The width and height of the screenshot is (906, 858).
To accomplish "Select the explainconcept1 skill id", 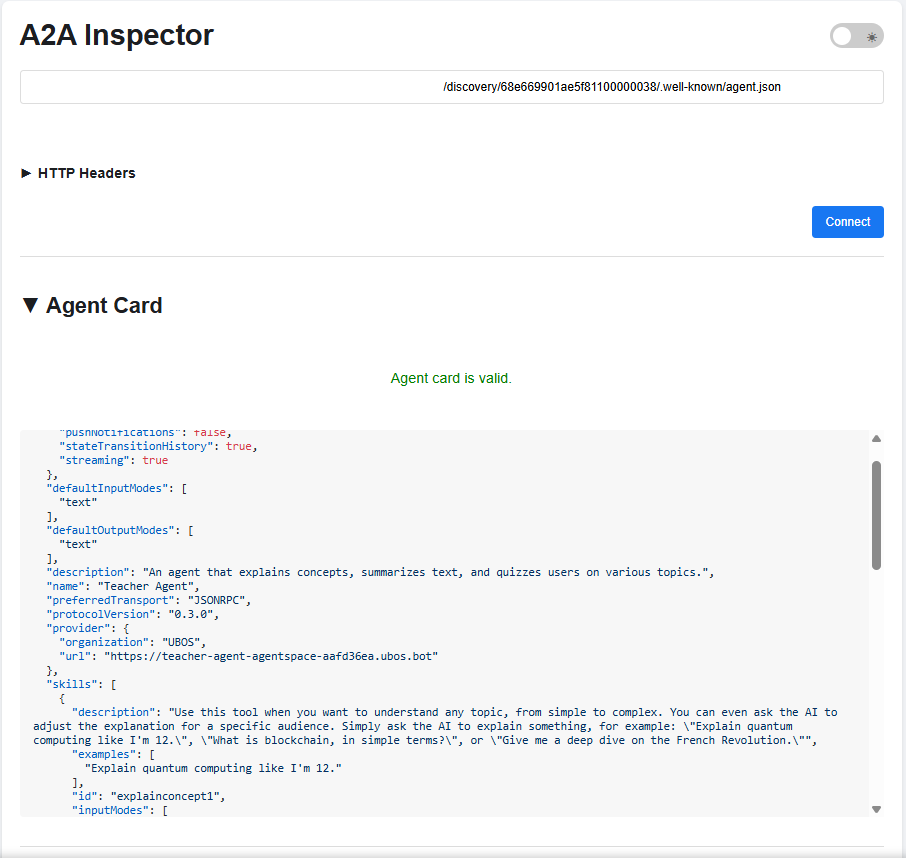I will (166, 795).
